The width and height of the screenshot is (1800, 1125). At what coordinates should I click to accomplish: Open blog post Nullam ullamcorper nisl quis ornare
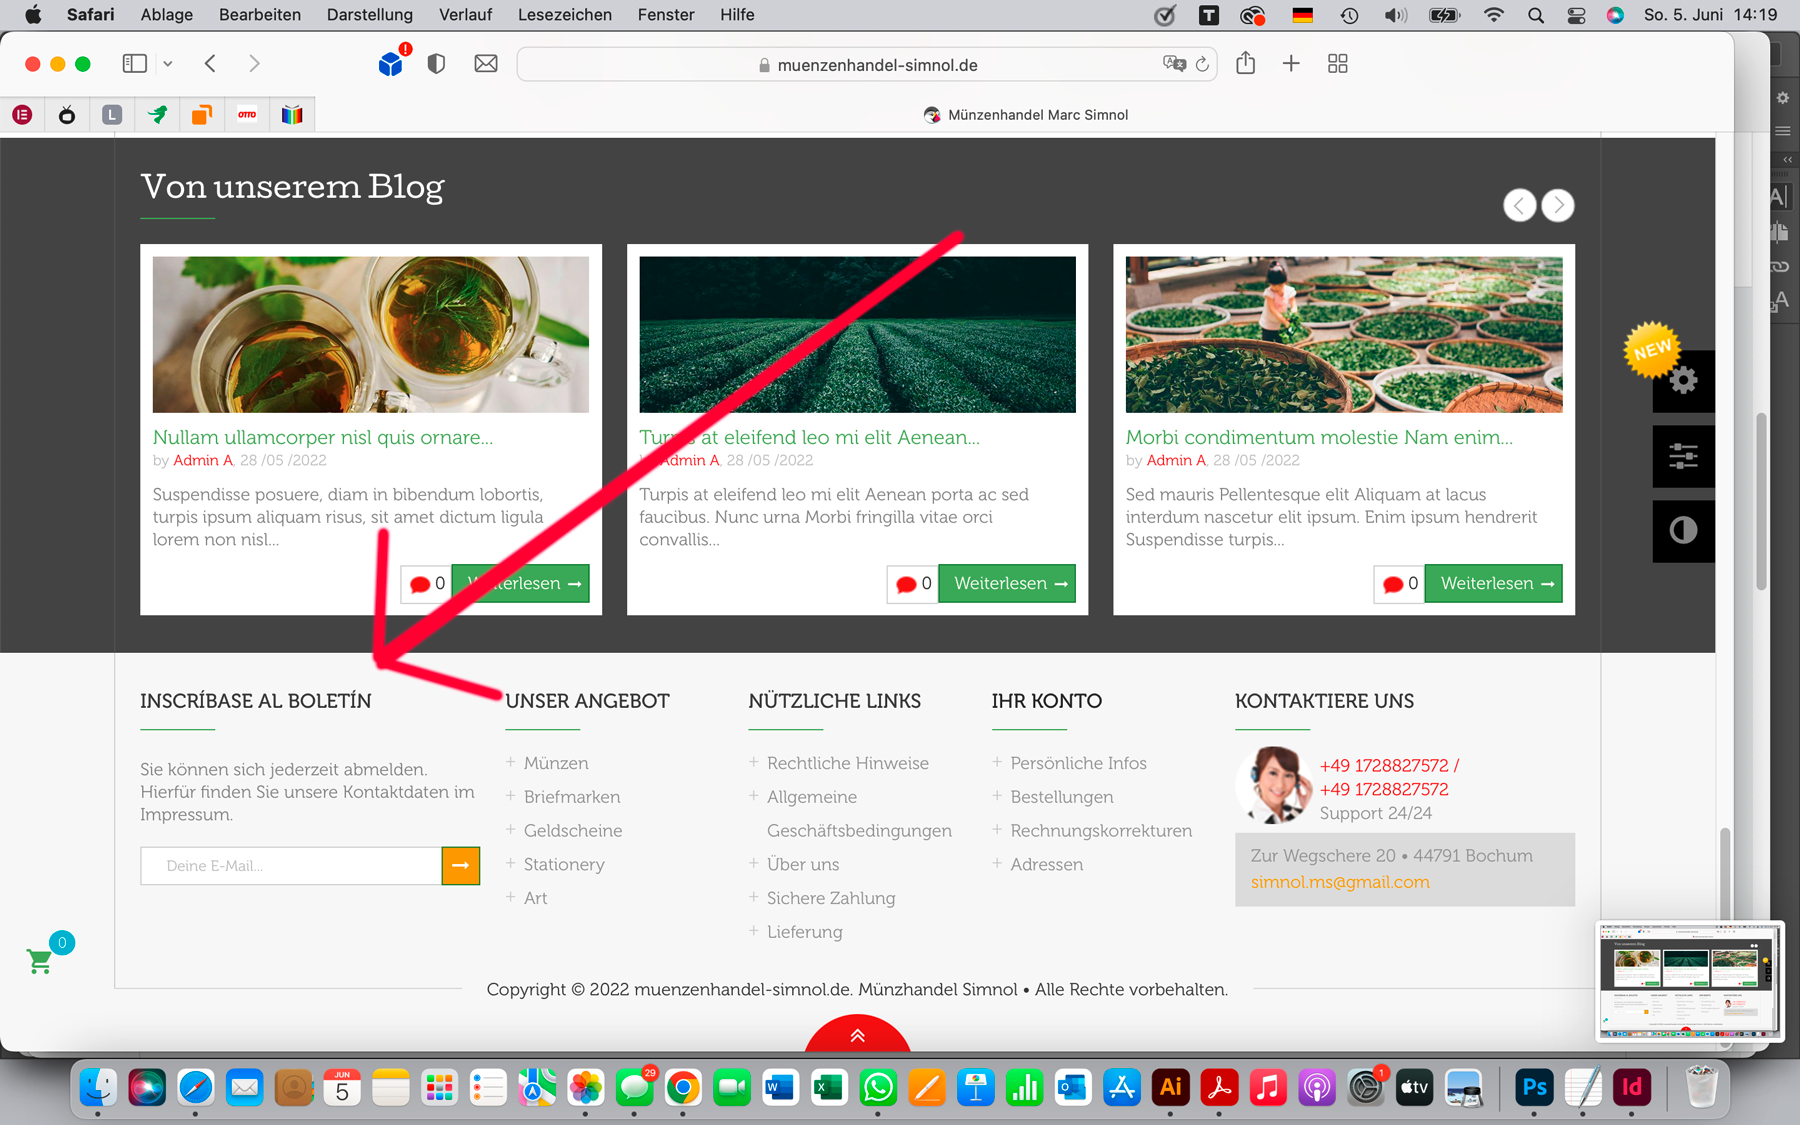tap(323, 437)
